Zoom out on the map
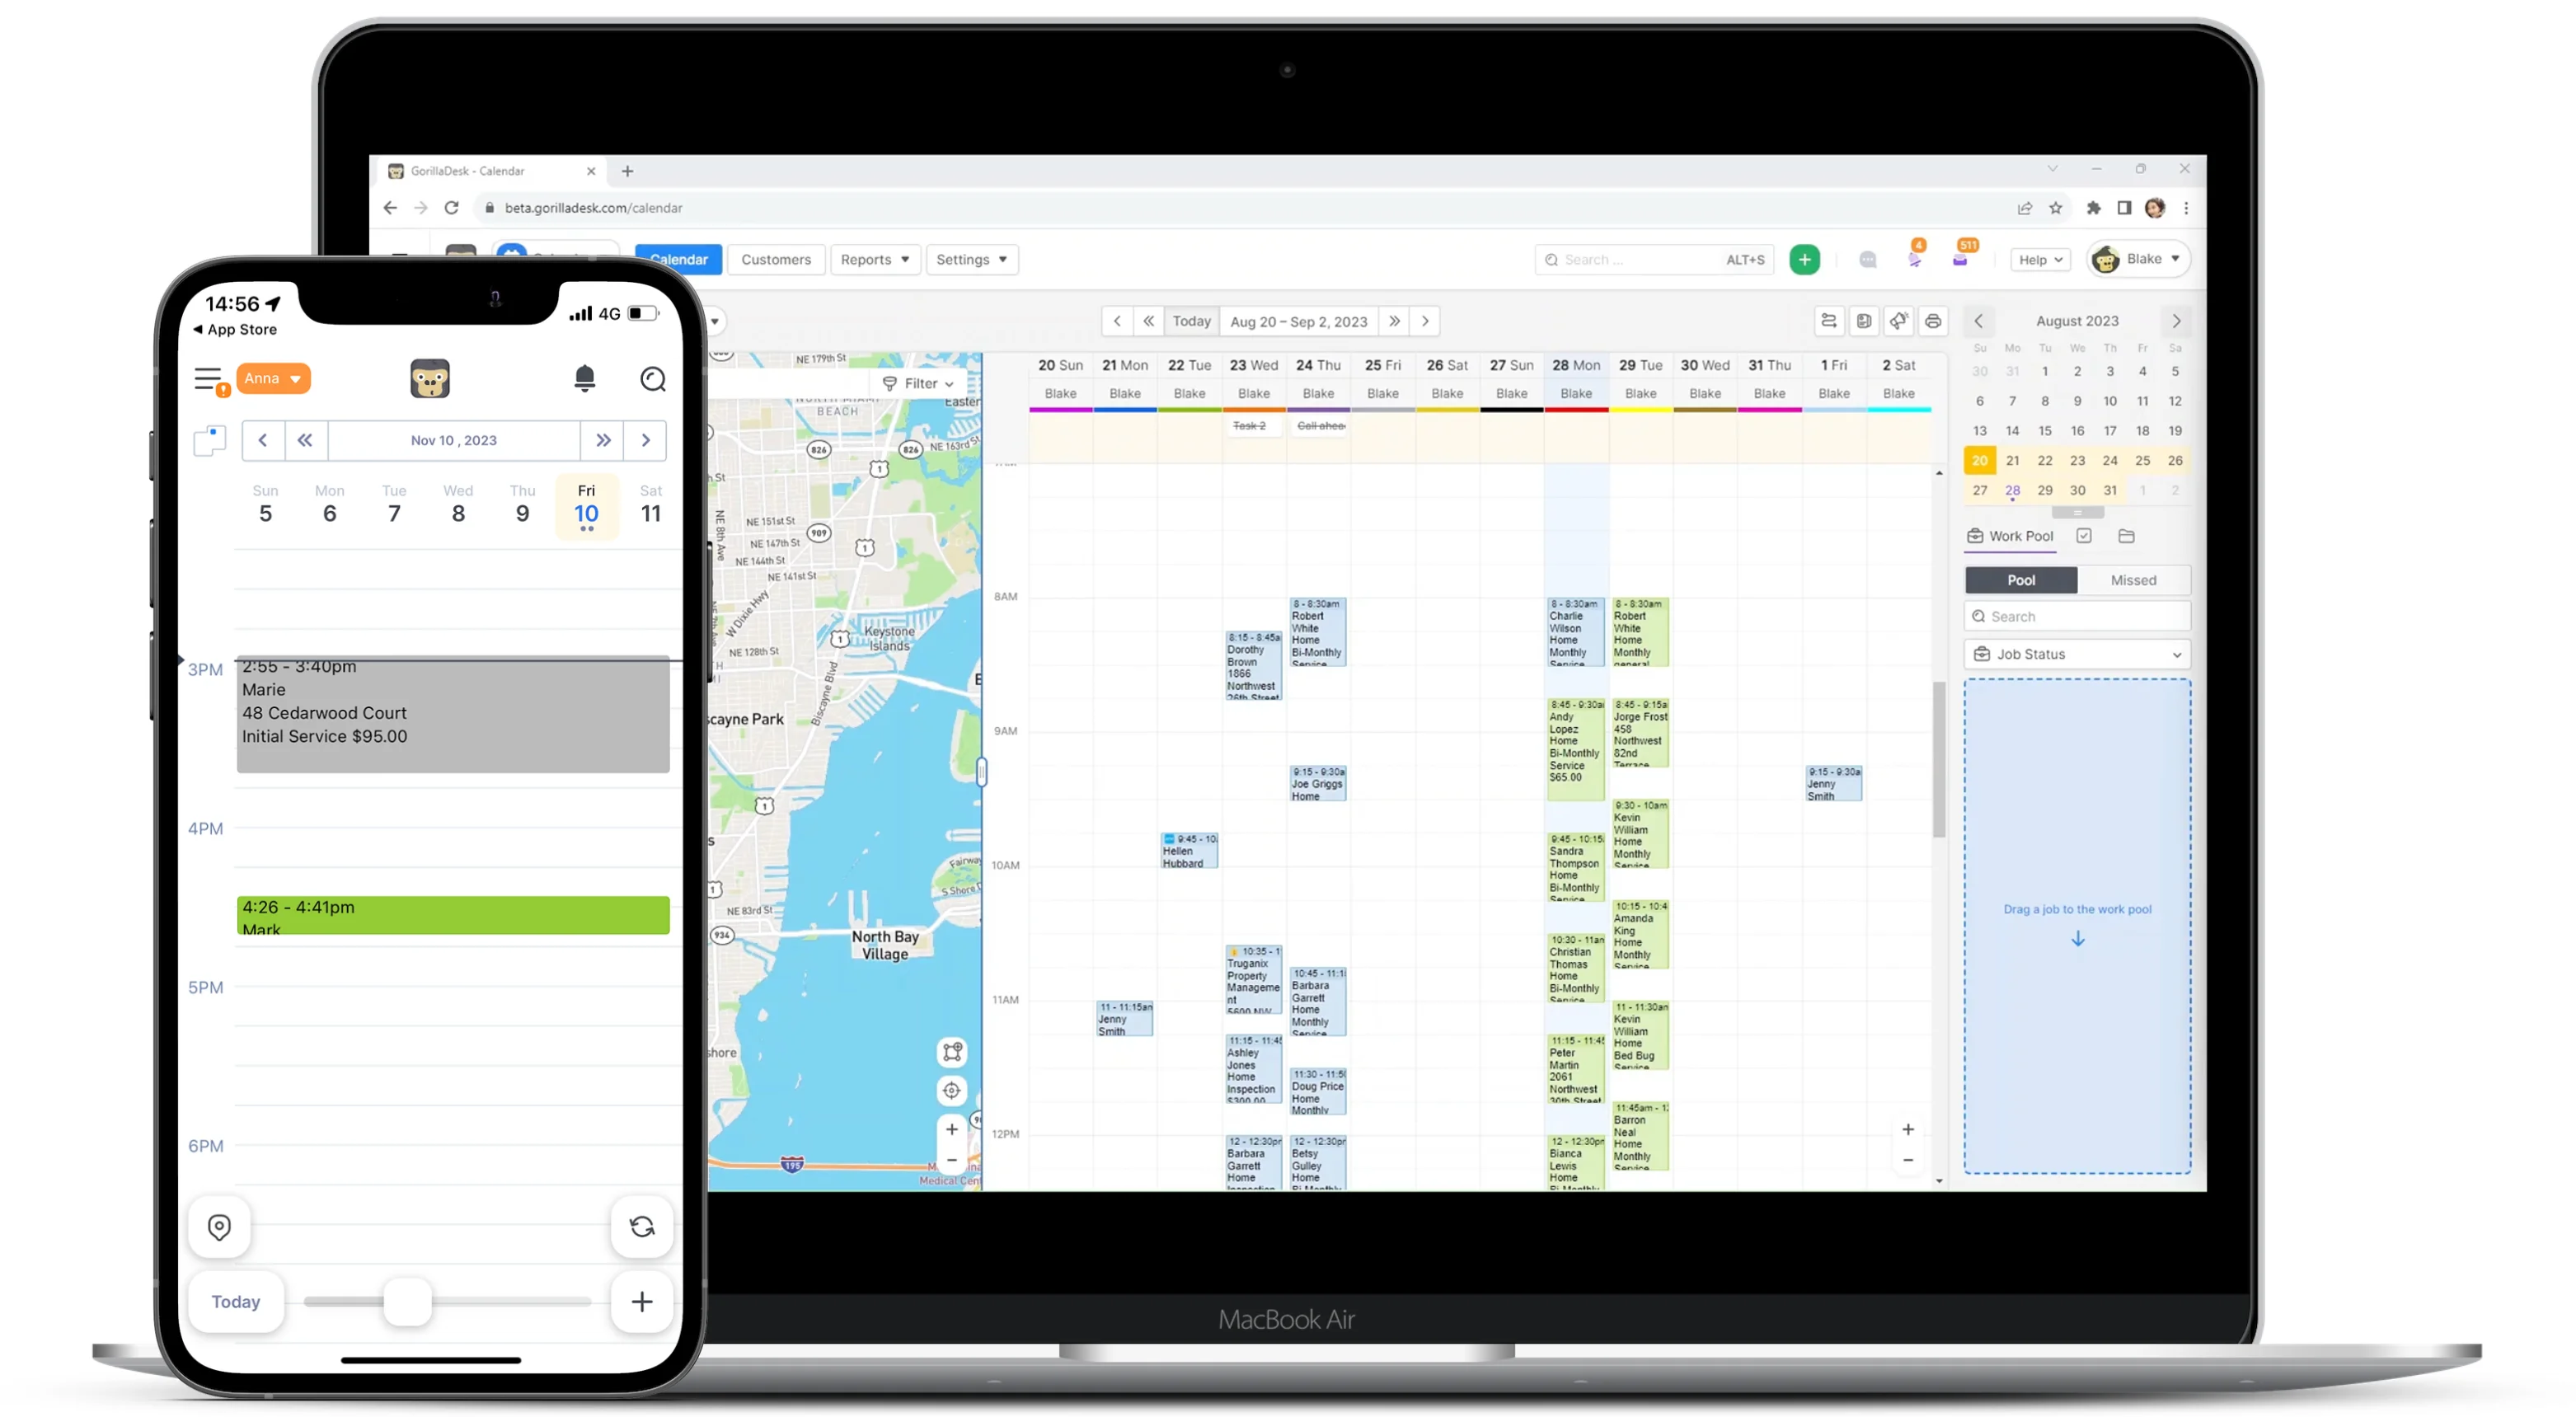This screenshot has width=2576, height=1417. click(x=952, y=1161)
